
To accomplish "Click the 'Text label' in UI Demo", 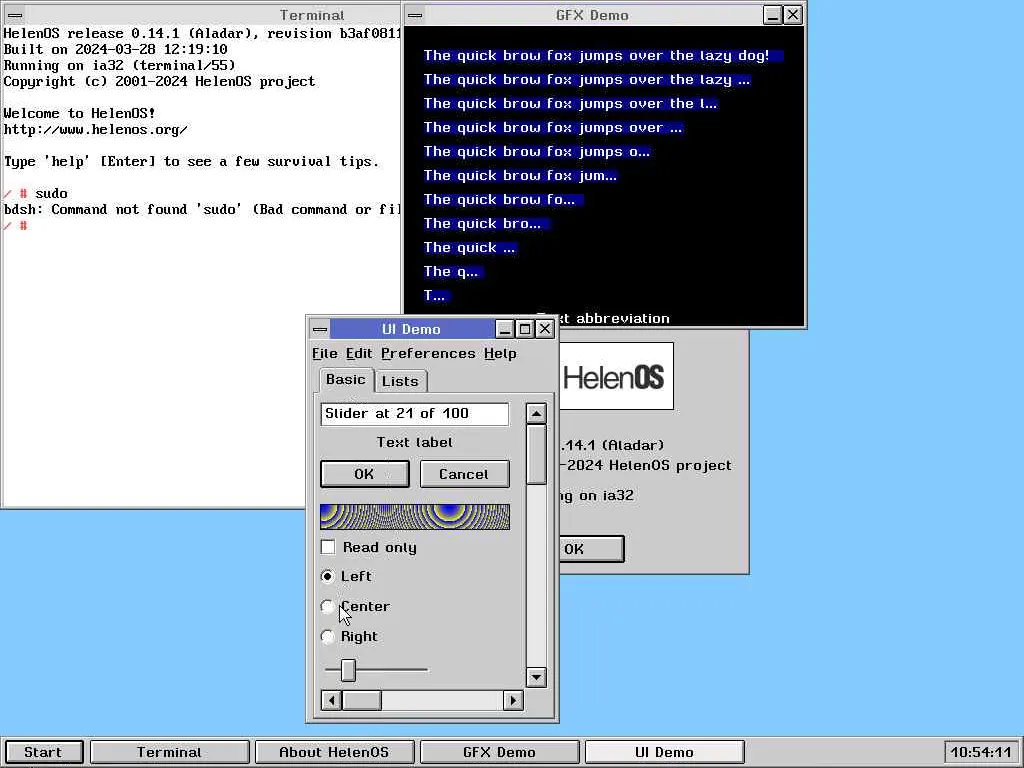I will coord(415,442).
